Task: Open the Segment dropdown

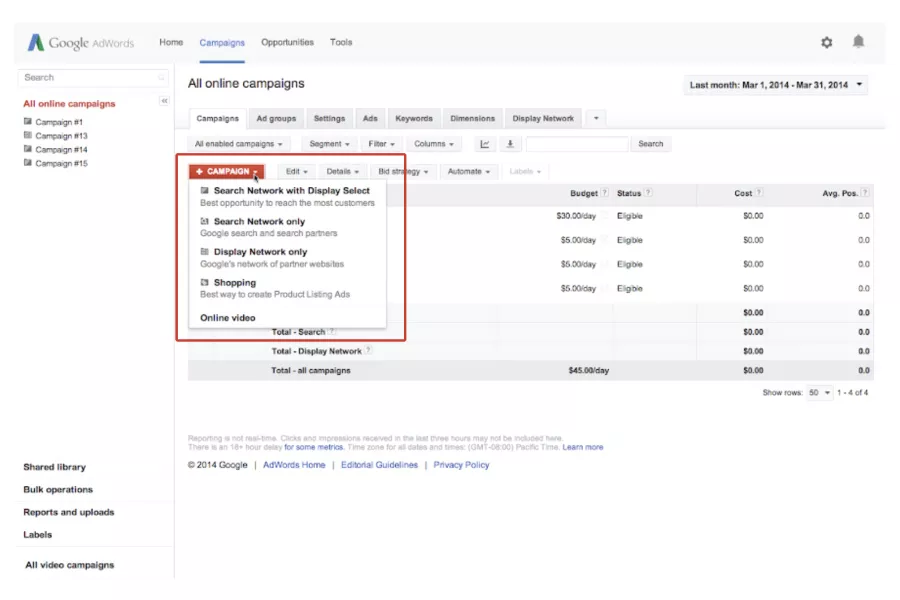Action: coord(328,144)
